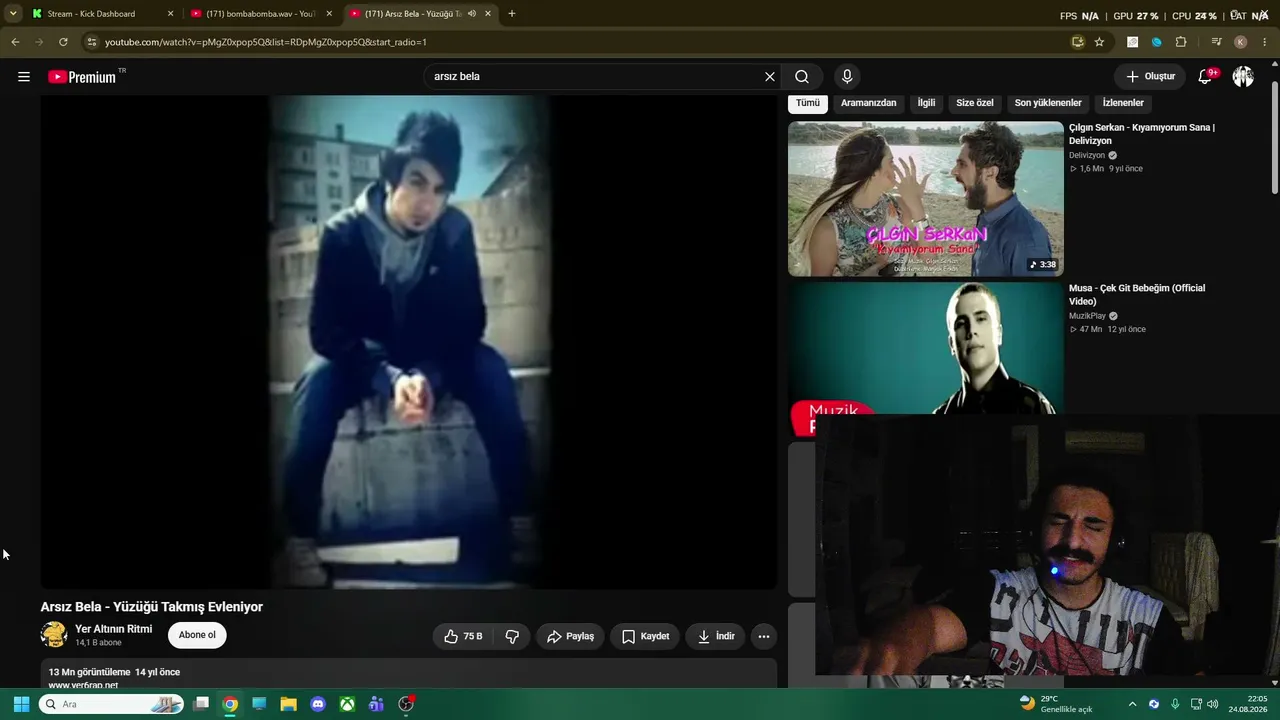Select the Son yüklenenler filter chip
The height and width of the screenshot is (720, 1280).
pyautogui.click(x=1048, y=103)
